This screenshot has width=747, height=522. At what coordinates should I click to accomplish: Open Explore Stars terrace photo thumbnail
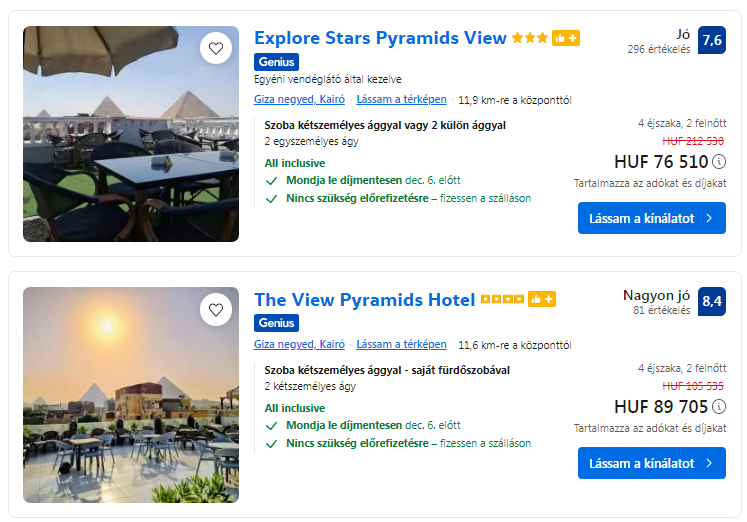tap(131, 134)
